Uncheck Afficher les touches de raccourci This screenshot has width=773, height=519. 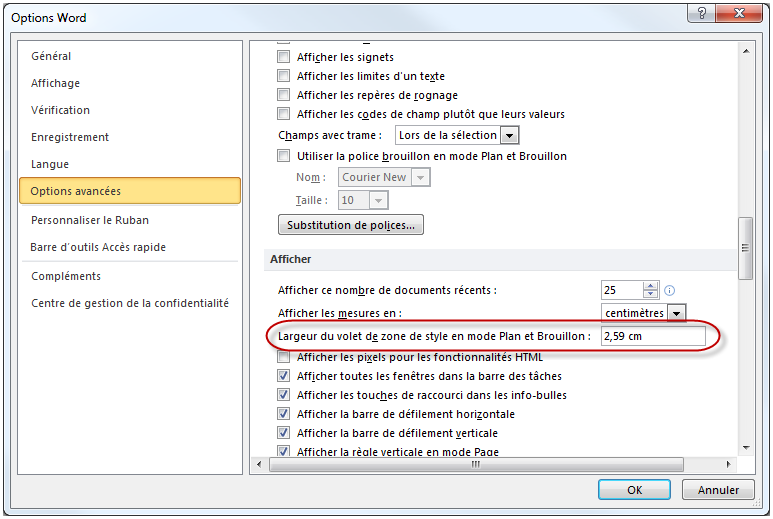tap(283, 394)
